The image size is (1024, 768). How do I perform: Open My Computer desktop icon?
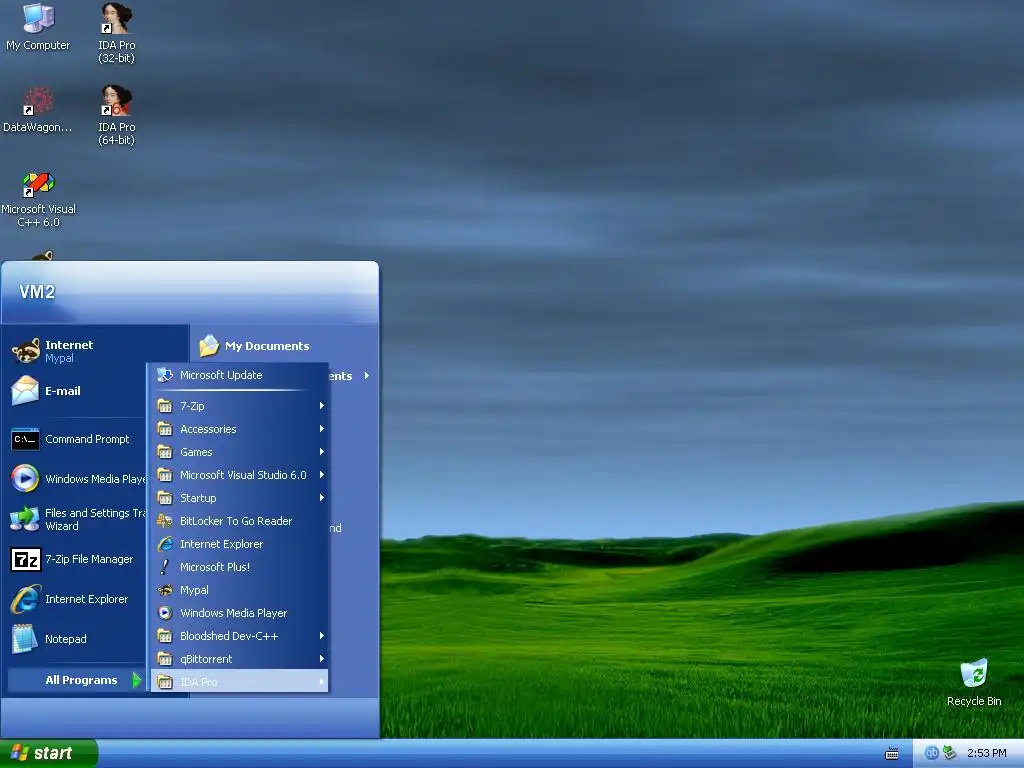tap(38, 27)
